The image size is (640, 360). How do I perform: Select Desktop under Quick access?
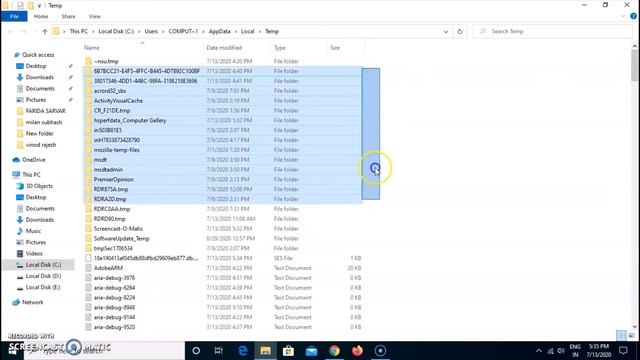point(36,66)
